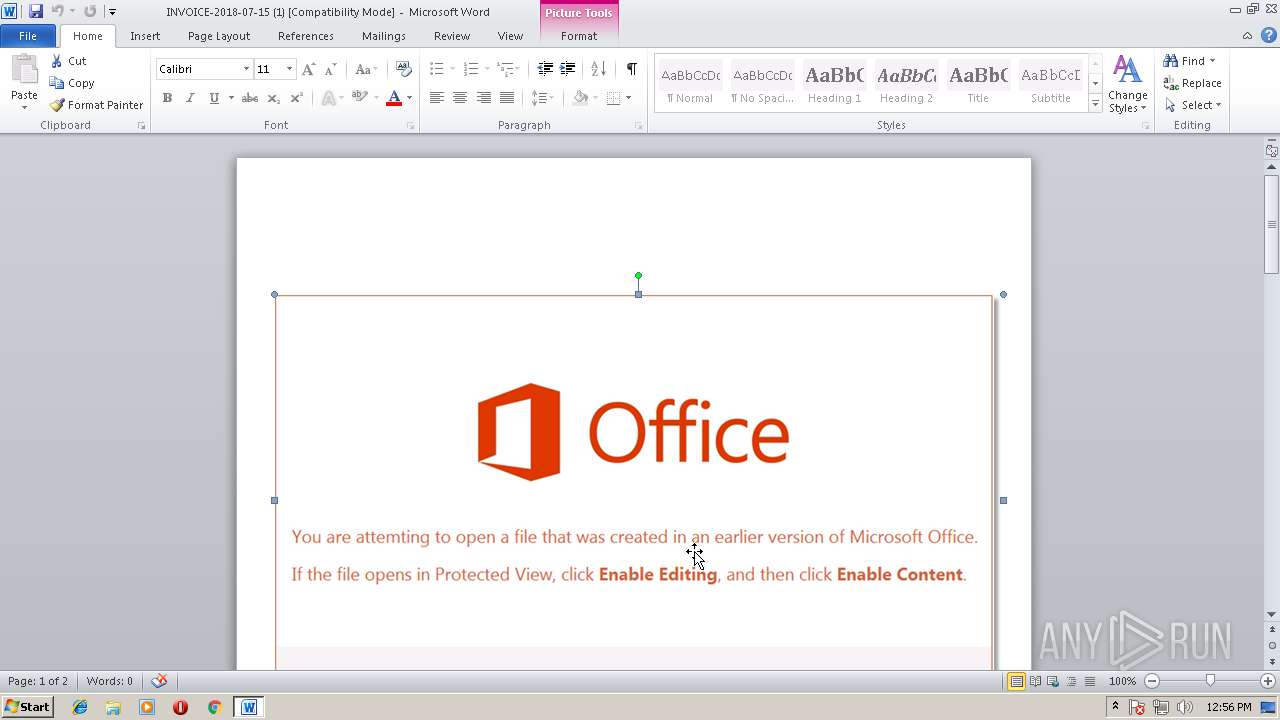Decrease paragraph indent
Viewport: 1280px width, 720px height.
[545, 69]
